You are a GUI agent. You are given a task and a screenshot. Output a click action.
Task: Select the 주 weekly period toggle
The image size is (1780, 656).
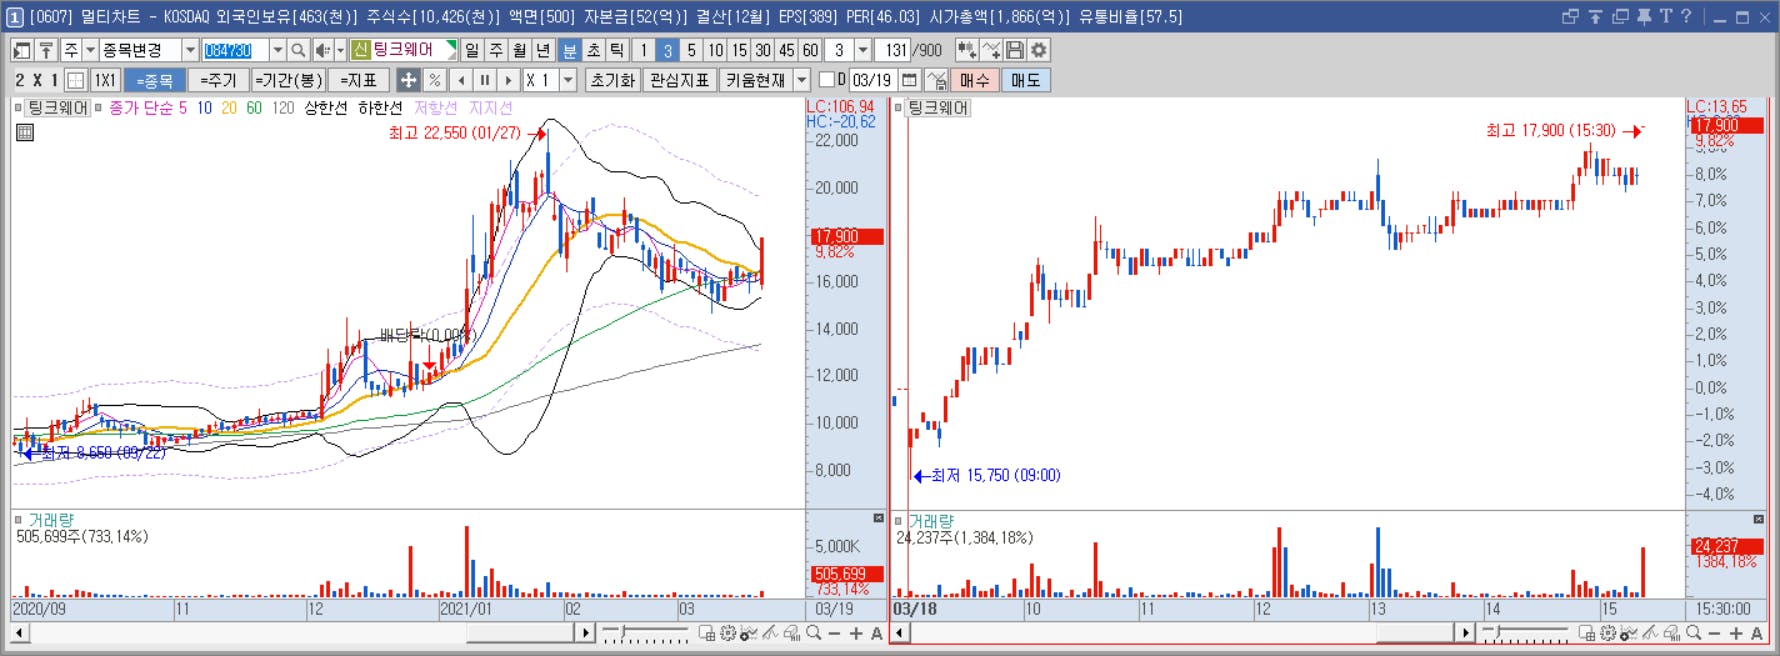[x=496, y=50]
